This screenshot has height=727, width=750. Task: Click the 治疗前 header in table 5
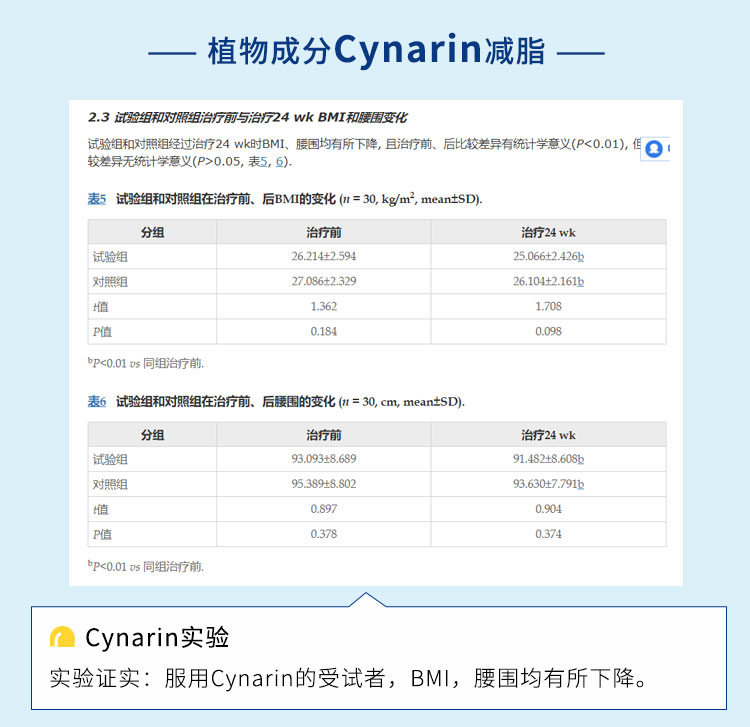pos(324,232)
